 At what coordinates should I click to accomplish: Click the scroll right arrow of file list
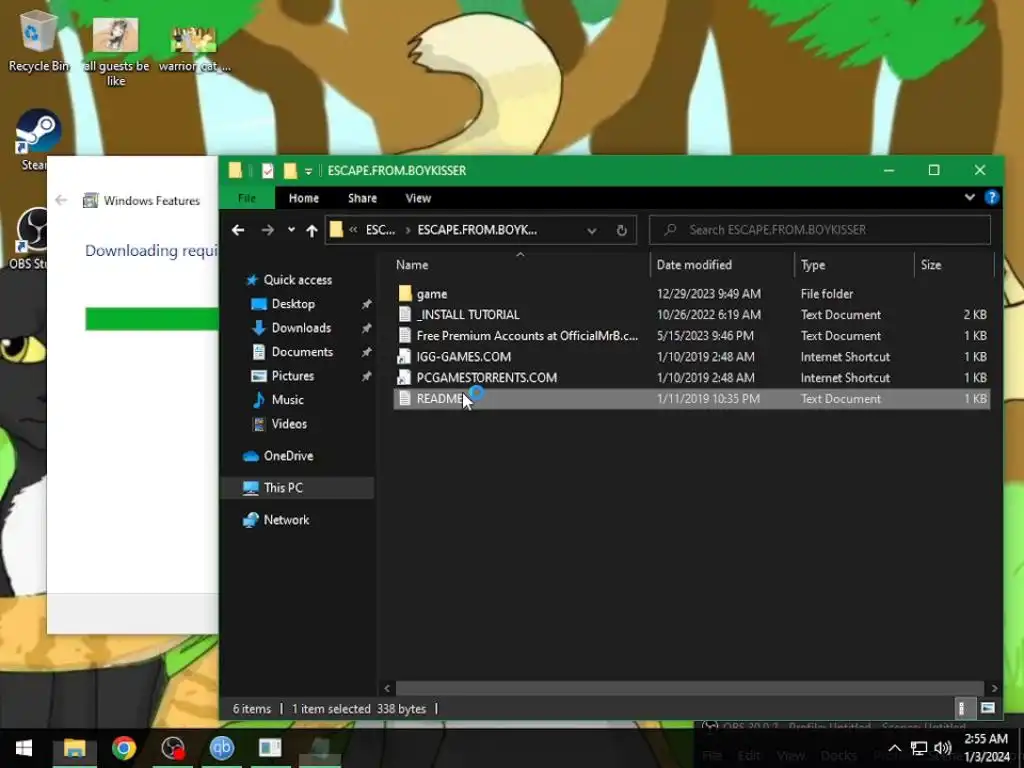994,688
